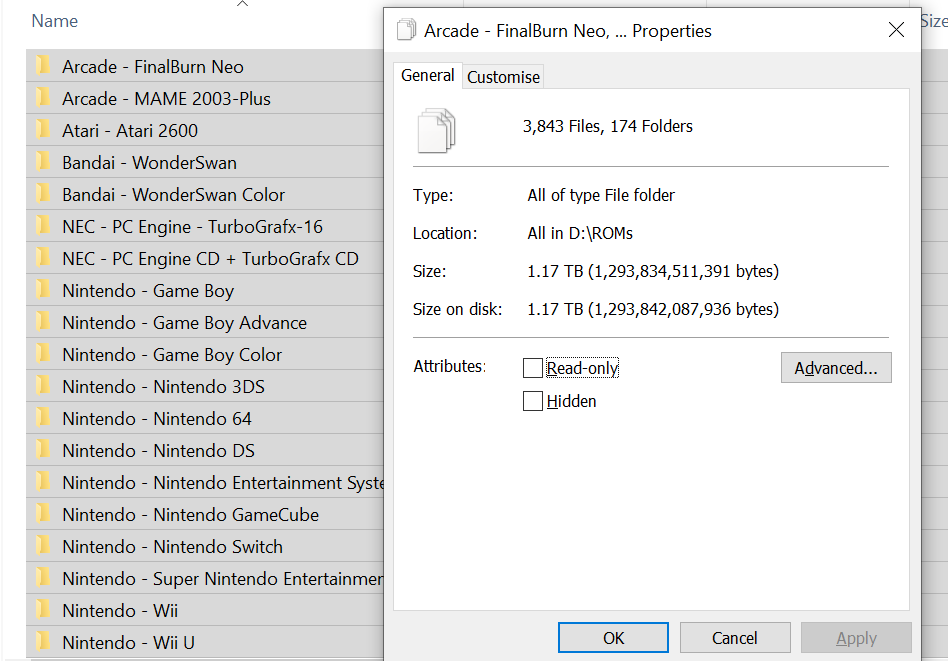Click folder icon beside Nintendo - Game Boy

pyautogui.click(x=43, y=289)
